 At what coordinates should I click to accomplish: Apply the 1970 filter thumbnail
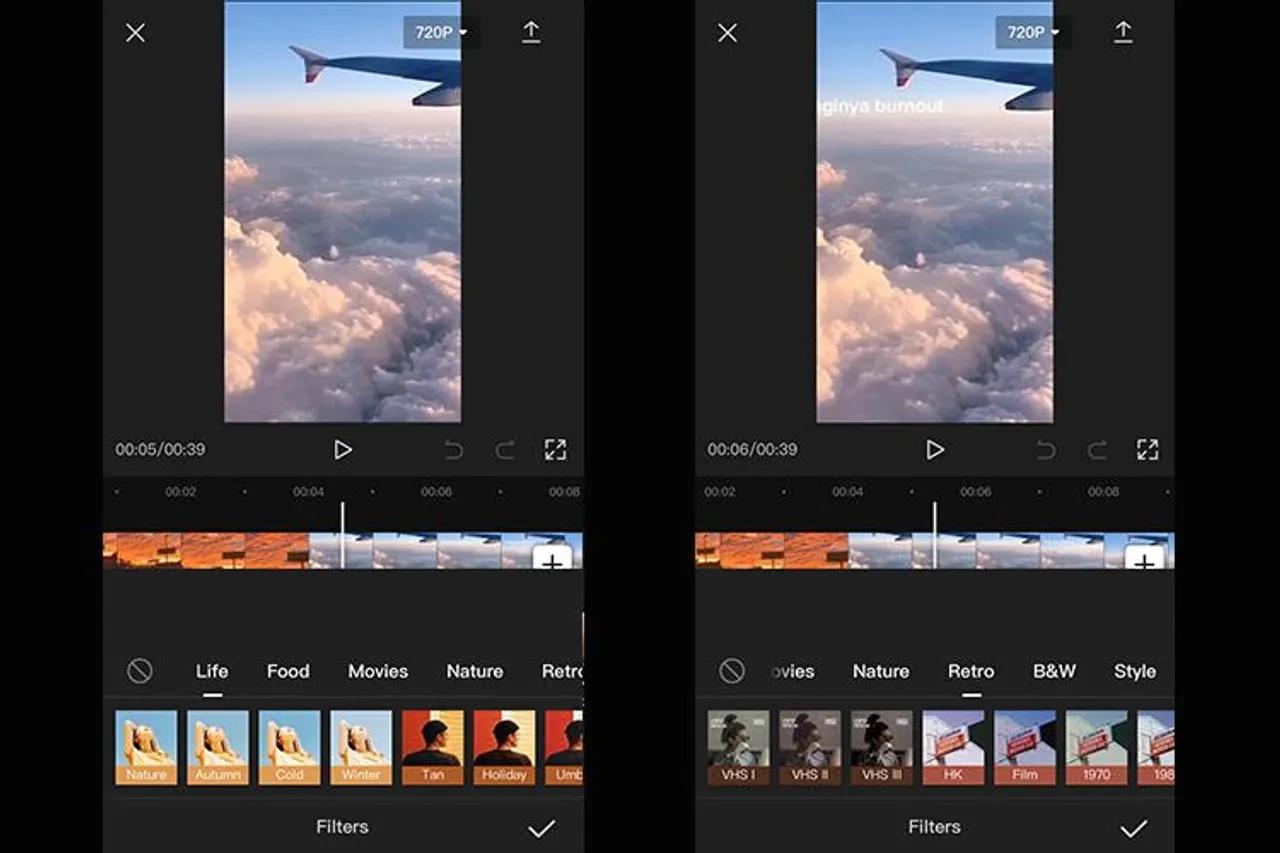[1097, 747]
